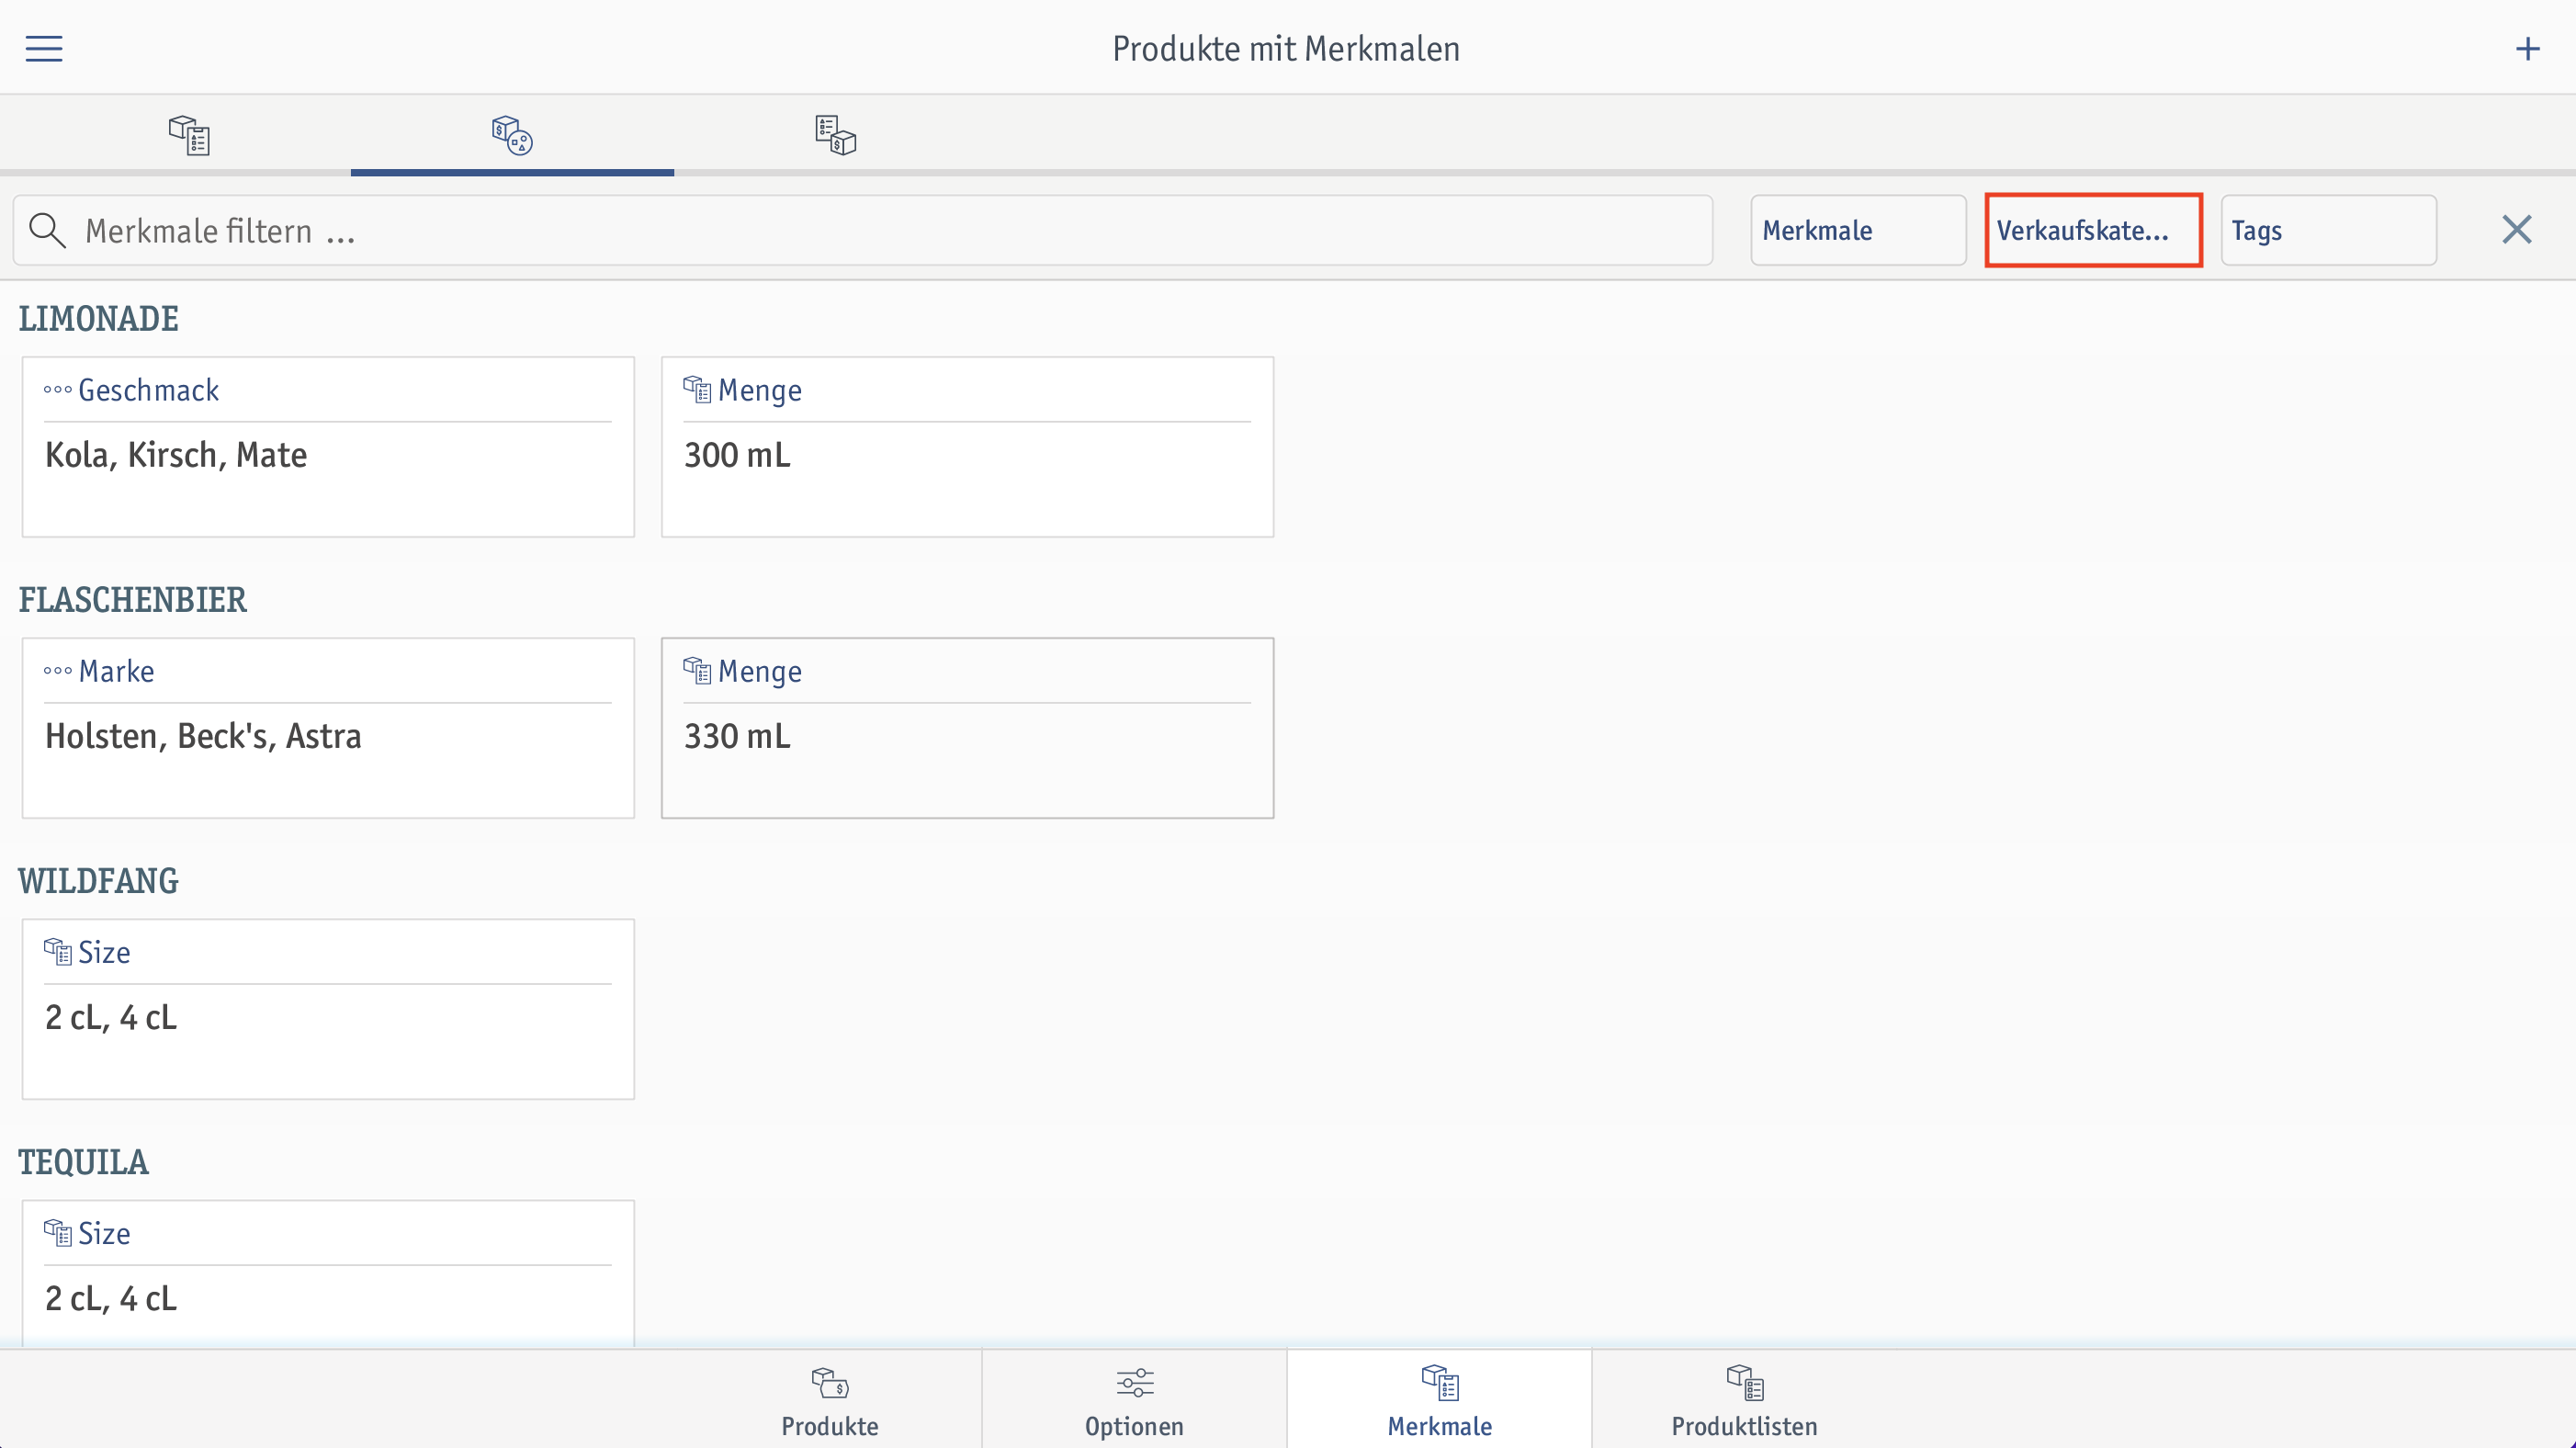Select the TEQUILA category heading
The width and height of the screenshot is (2576, 1448).
pyautogui.click(x=84, y=1162)
